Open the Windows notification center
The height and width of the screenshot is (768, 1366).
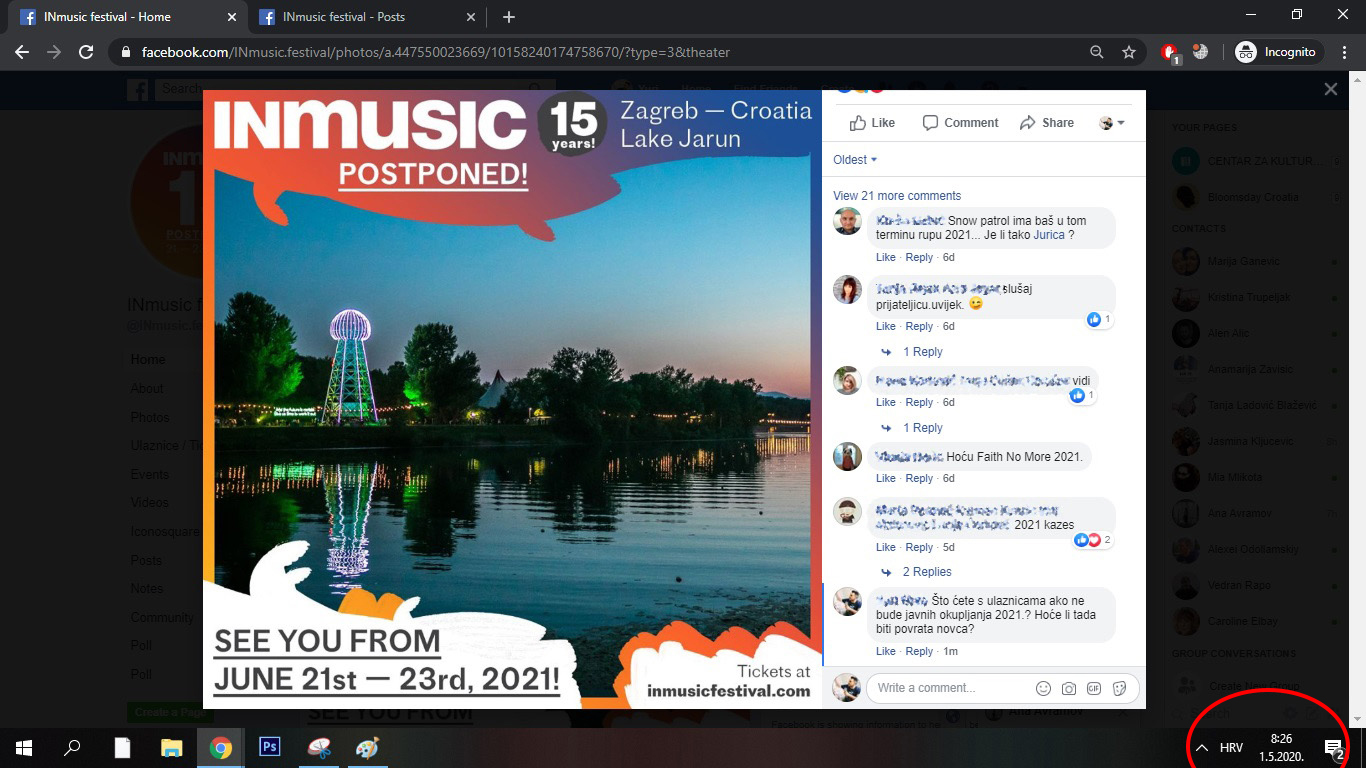(1334, 747)
